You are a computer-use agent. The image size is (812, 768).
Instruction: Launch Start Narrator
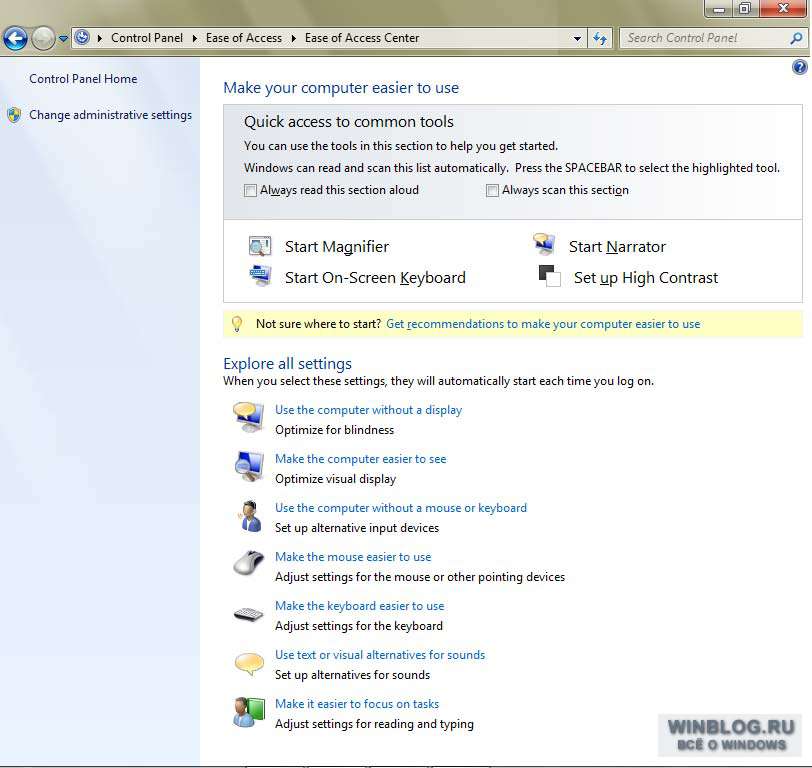pos(617,247)
